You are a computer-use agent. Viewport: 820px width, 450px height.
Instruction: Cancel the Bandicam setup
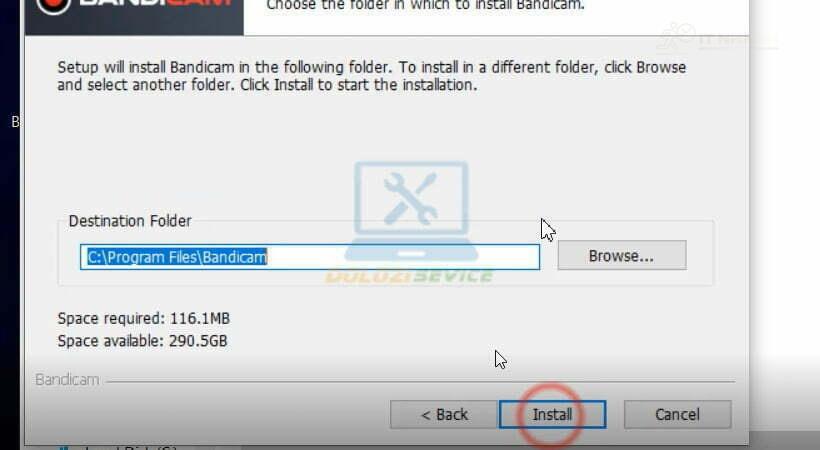coord(677,414)
